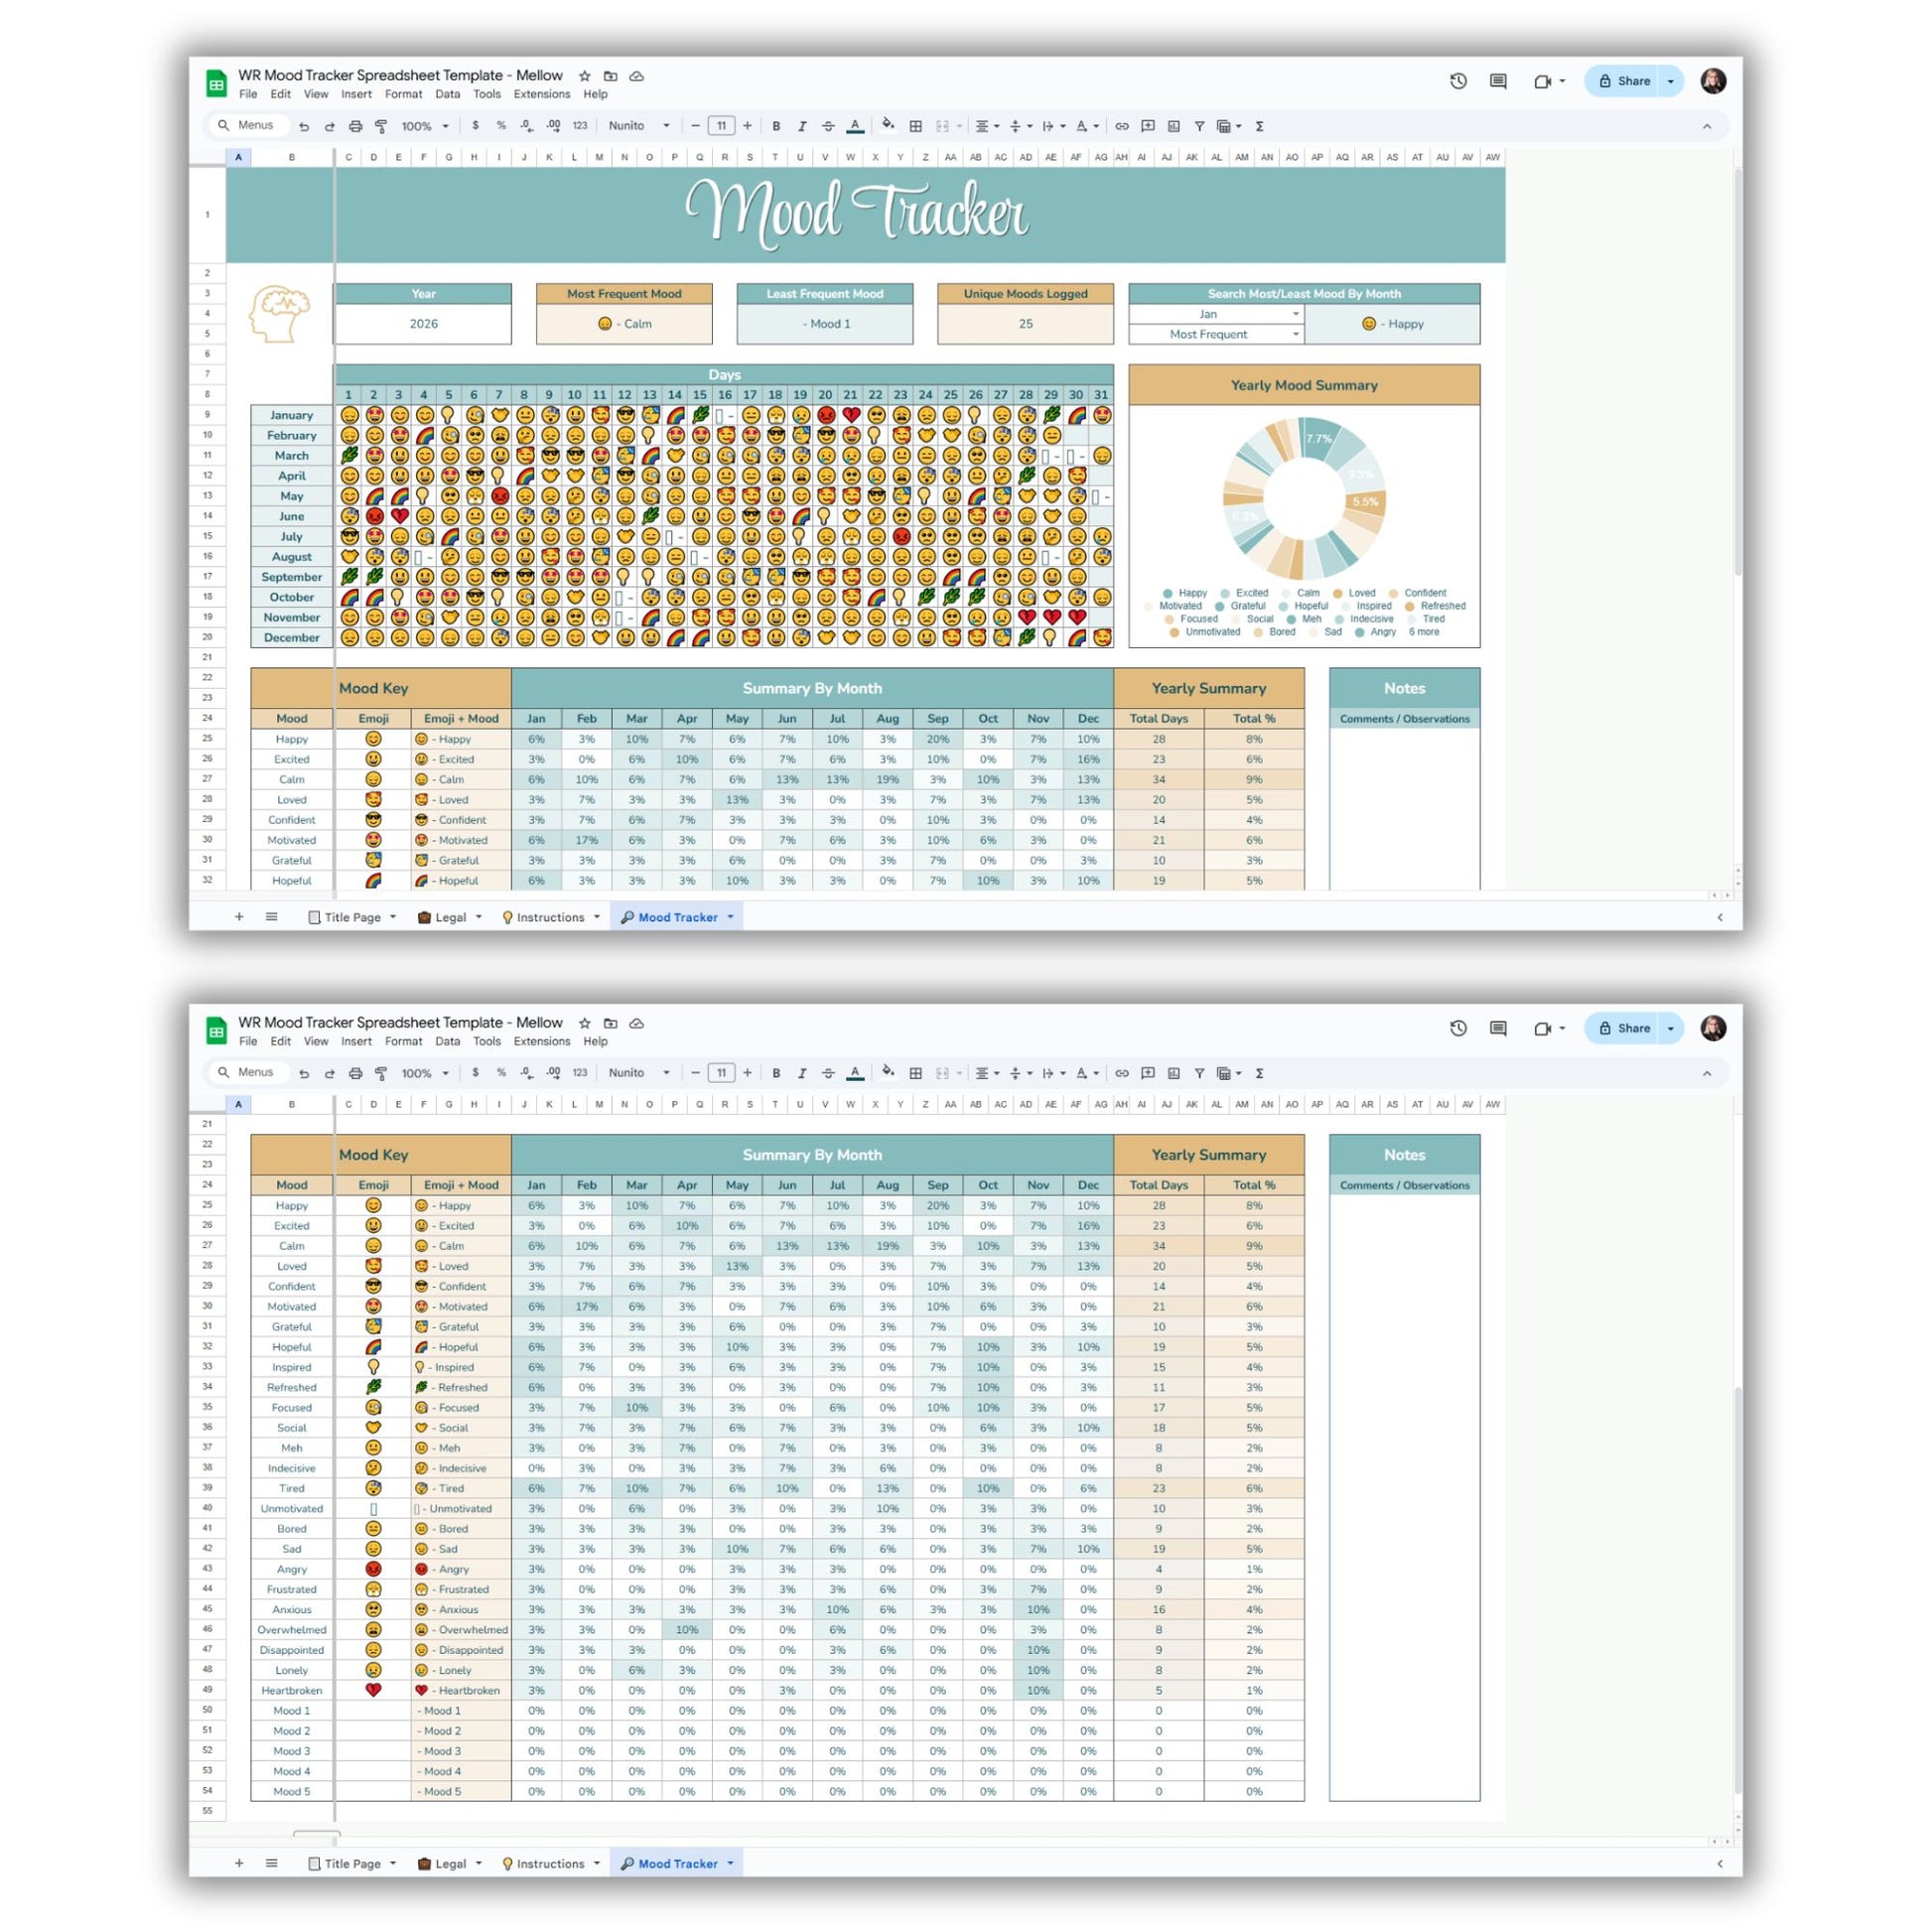This screenshot has height=1932, width=1932.
Task: Click the Year cell showing 2026
Action: coord(423,324)
